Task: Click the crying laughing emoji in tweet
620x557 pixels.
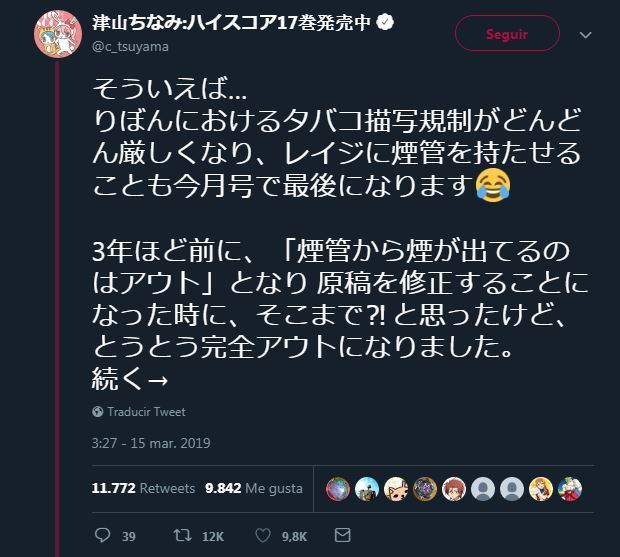Action: pos(490,182)
